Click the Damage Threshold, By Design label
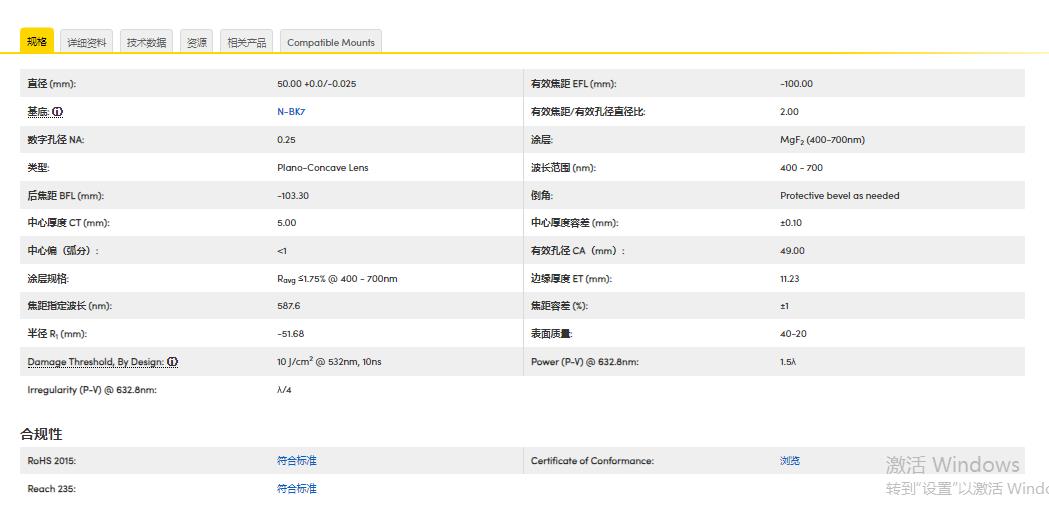 (x=96, y=362)
